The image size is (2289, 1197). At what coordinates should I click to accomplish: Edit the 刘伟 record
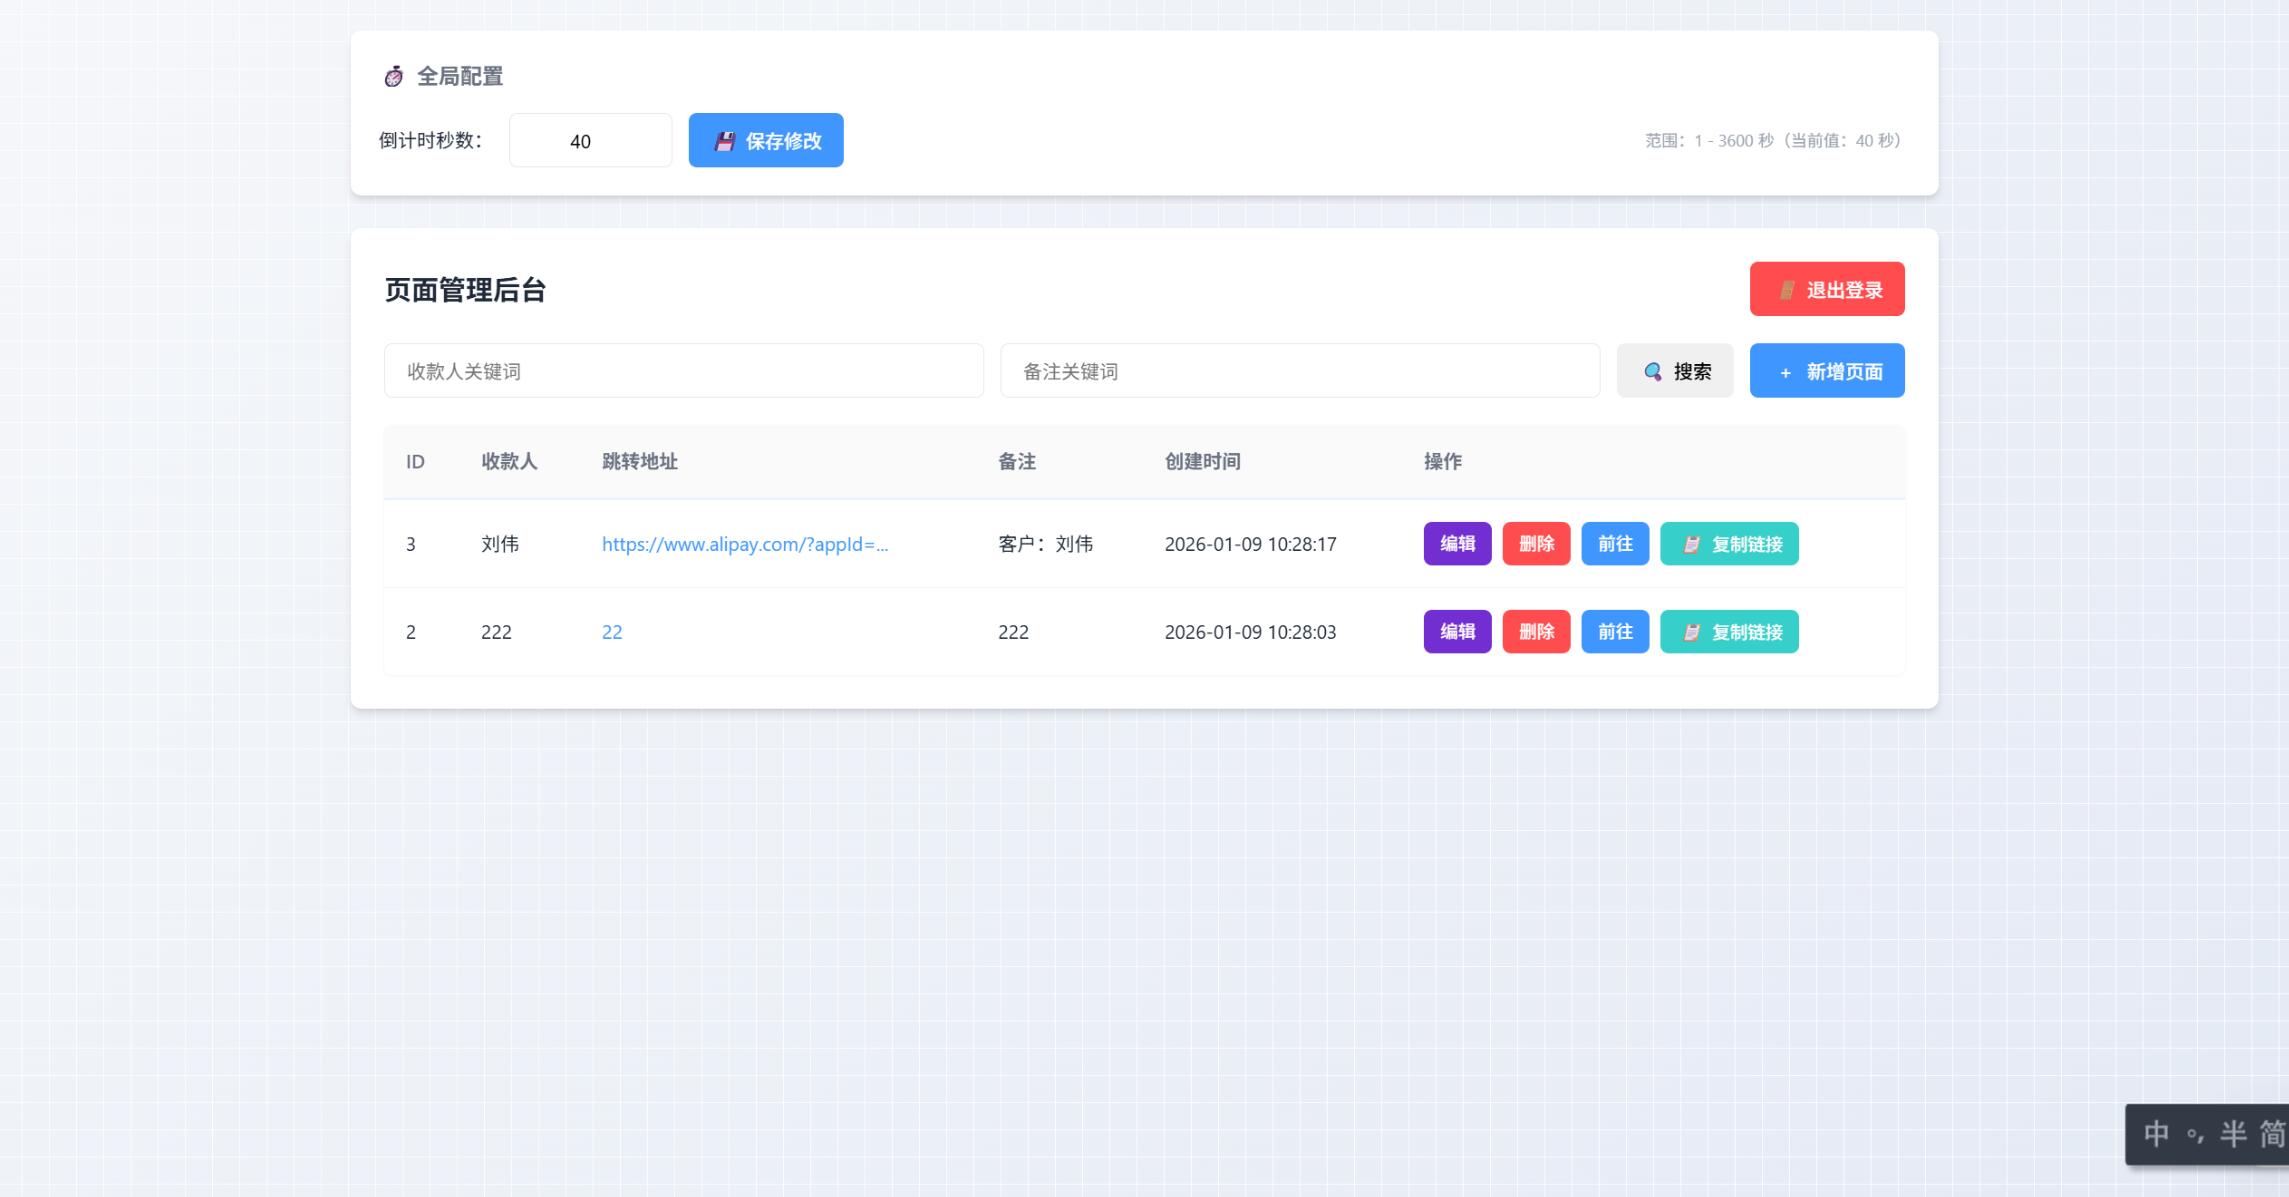(1457, 544)
